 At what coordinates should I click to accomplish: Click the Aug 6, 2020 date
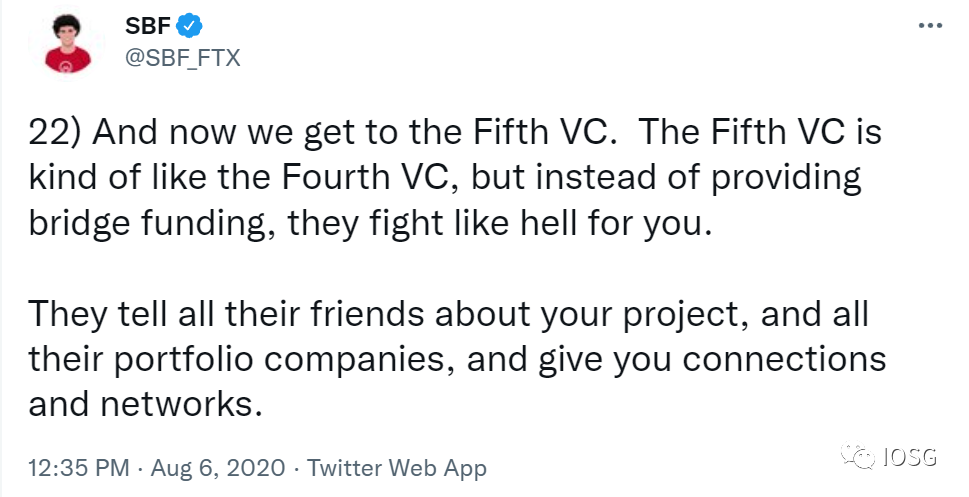pos(218,468)
